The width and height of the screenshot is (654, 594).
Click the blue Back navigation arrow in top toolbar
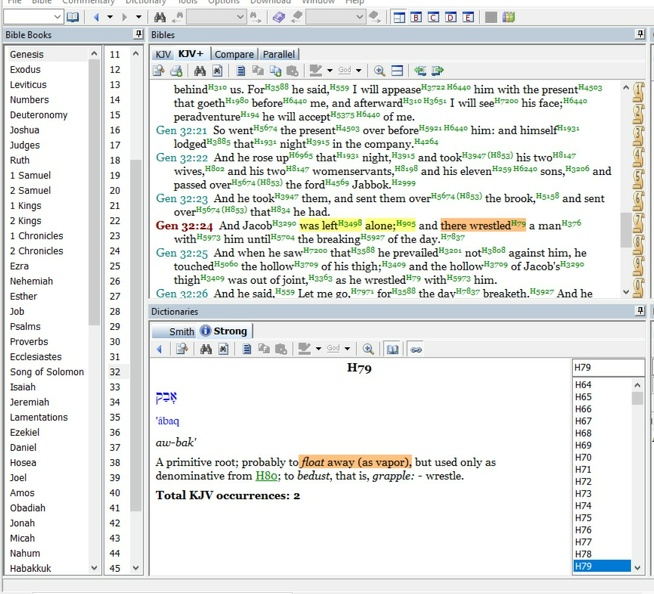click(96, 17)
